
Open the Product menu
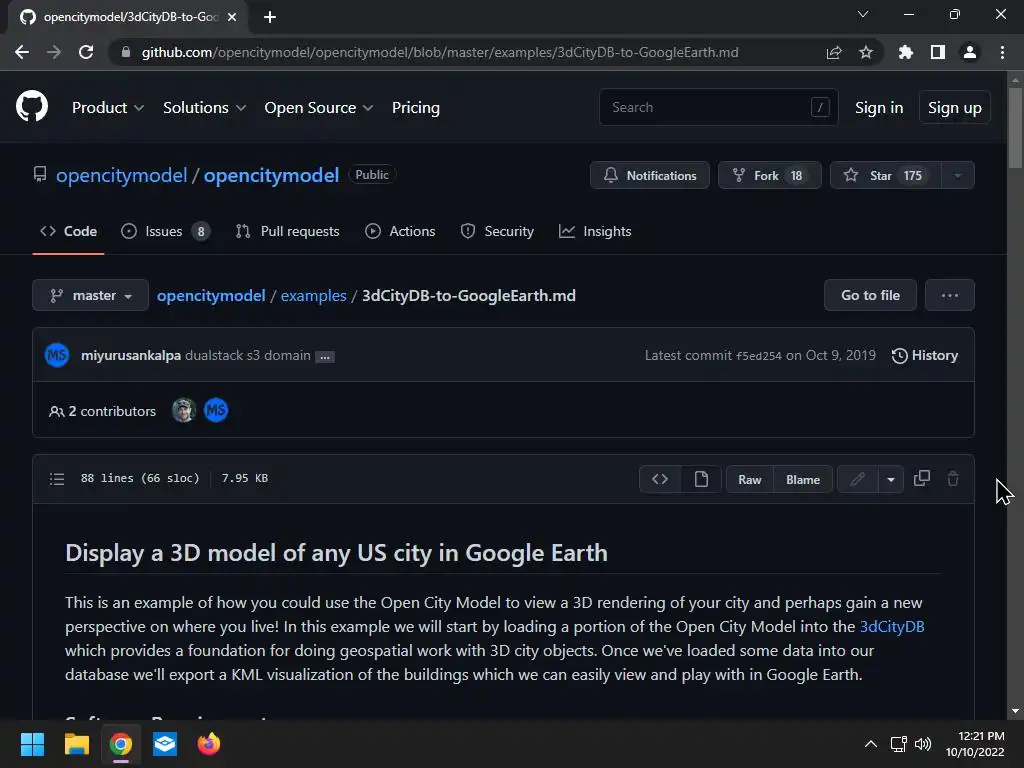coord(108,108)
